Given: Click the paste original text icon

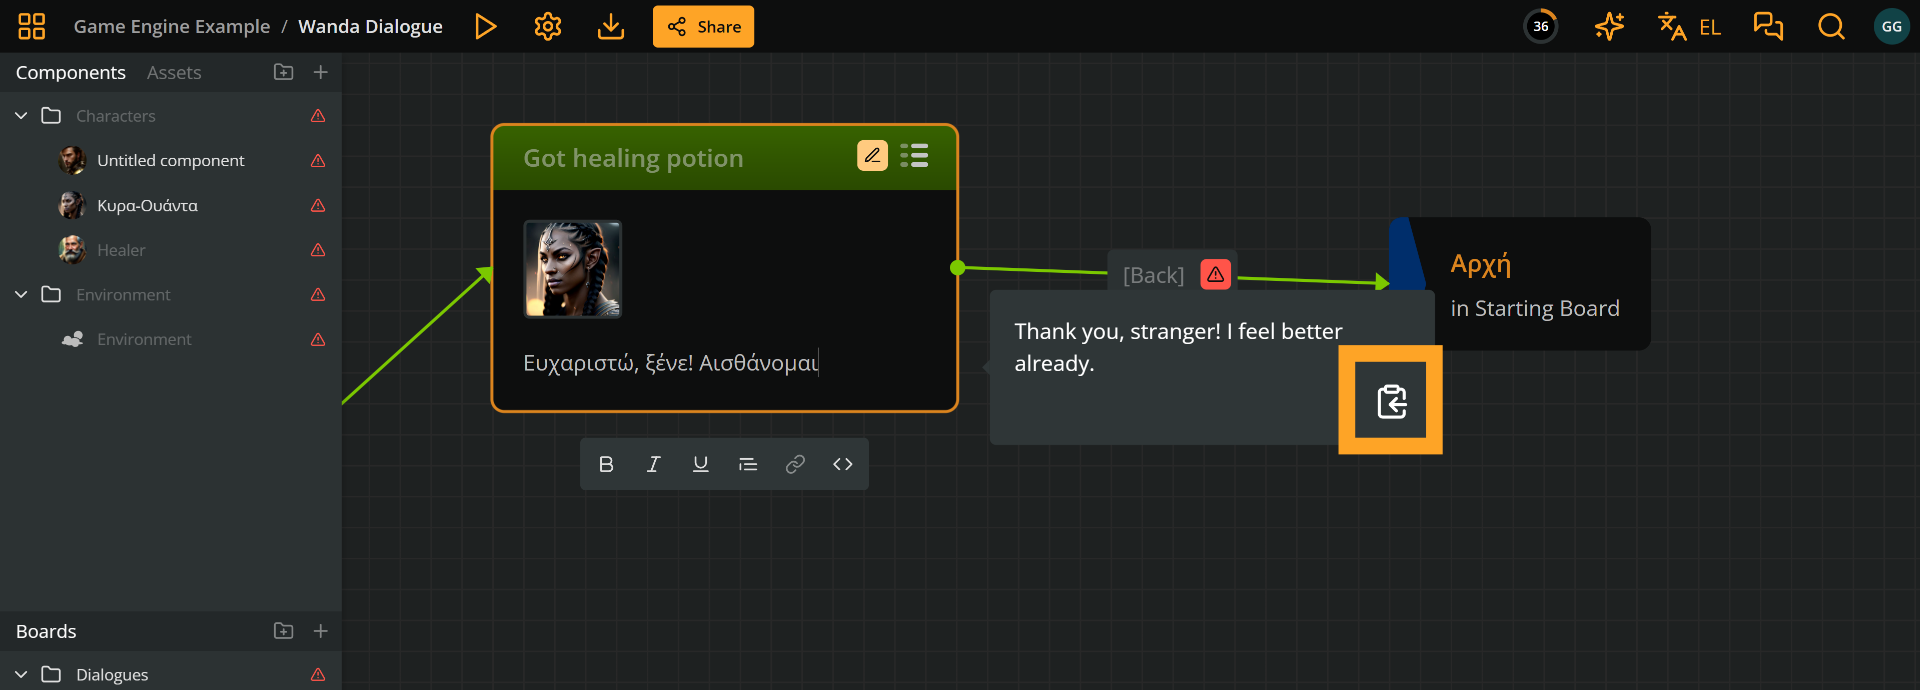Looking at the screenshot, I should pos(1391,401).
